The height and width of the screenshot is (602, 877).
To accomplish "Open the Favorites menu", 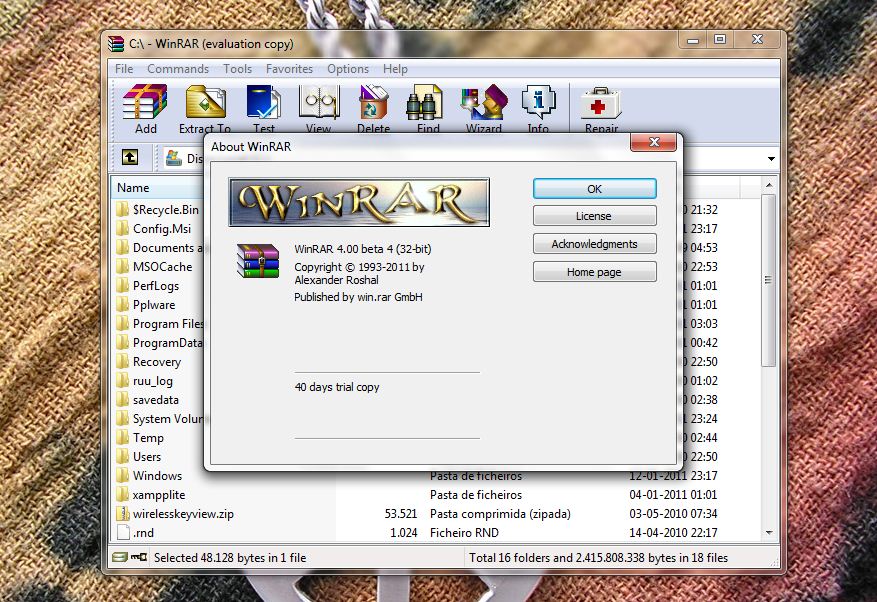I will 289,69.
